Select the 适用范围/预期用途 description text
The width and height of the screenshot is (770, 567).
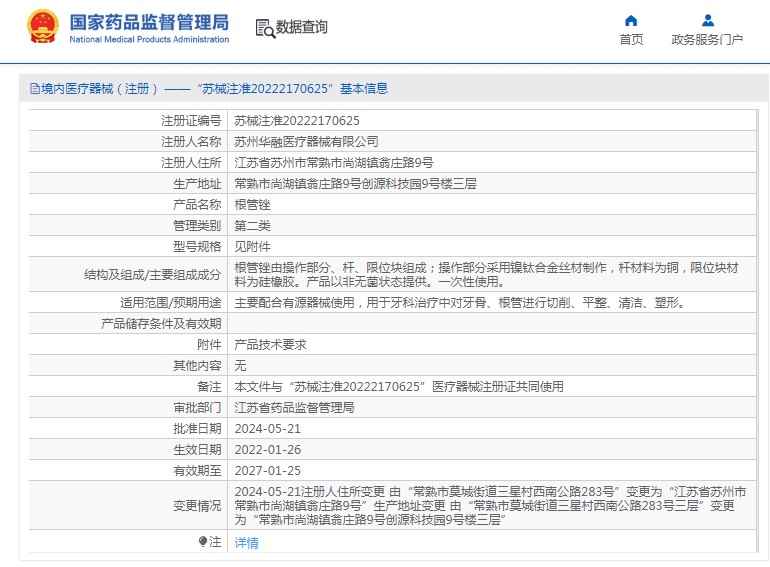460,303
